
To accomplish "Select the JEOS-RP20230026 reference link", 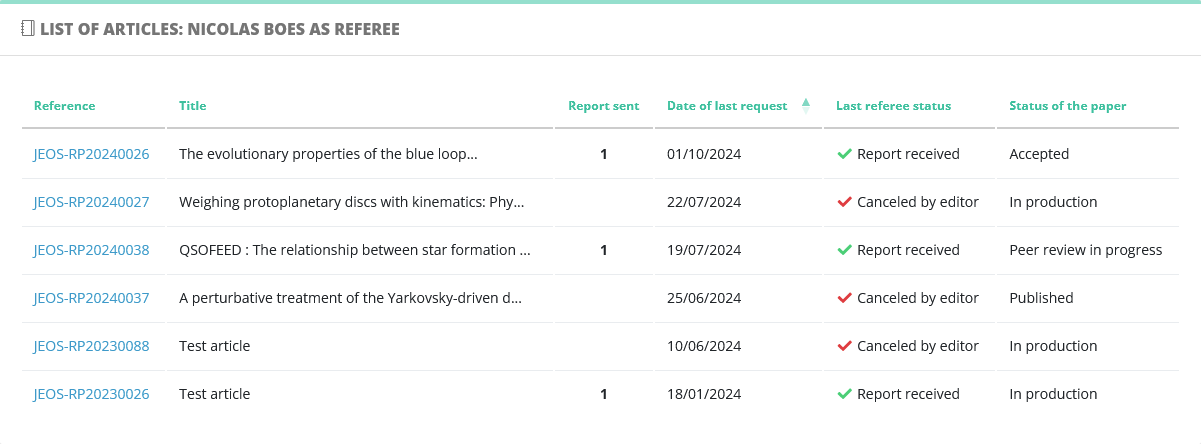I will pyautogui.click(x=91, y=394).
